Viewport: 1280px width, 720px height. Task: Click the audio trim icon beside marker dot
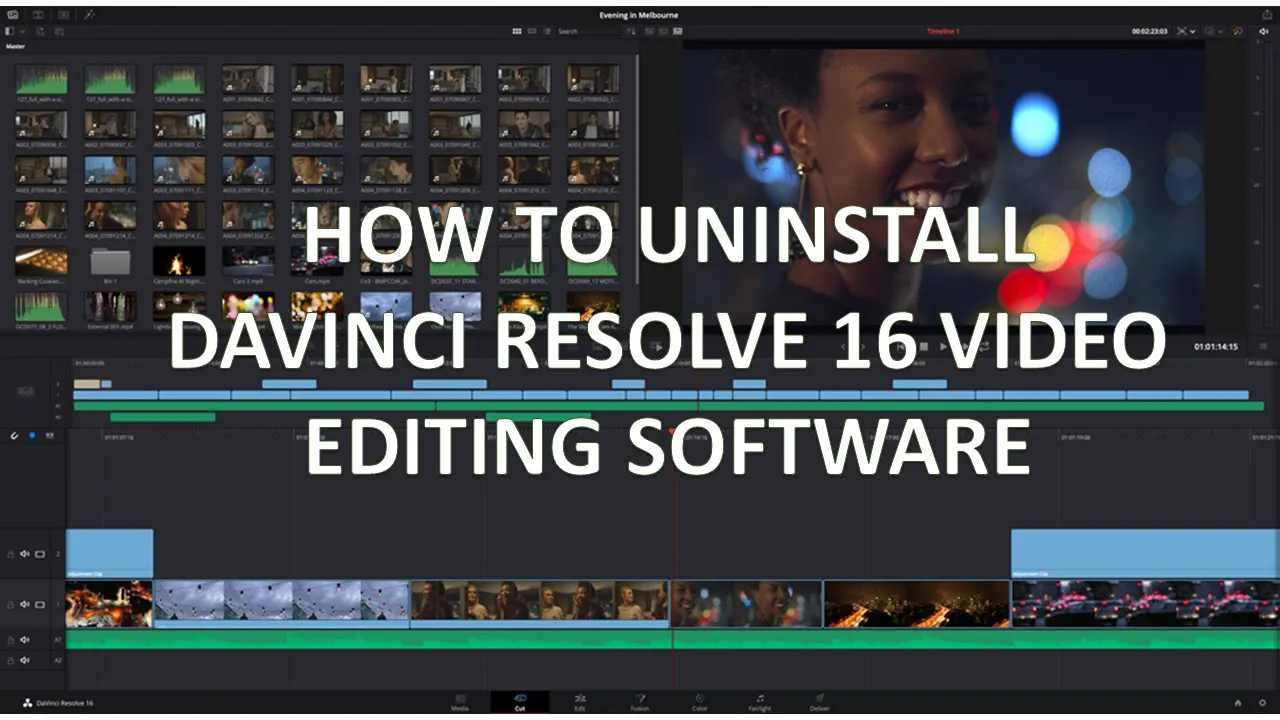[50, 435]
